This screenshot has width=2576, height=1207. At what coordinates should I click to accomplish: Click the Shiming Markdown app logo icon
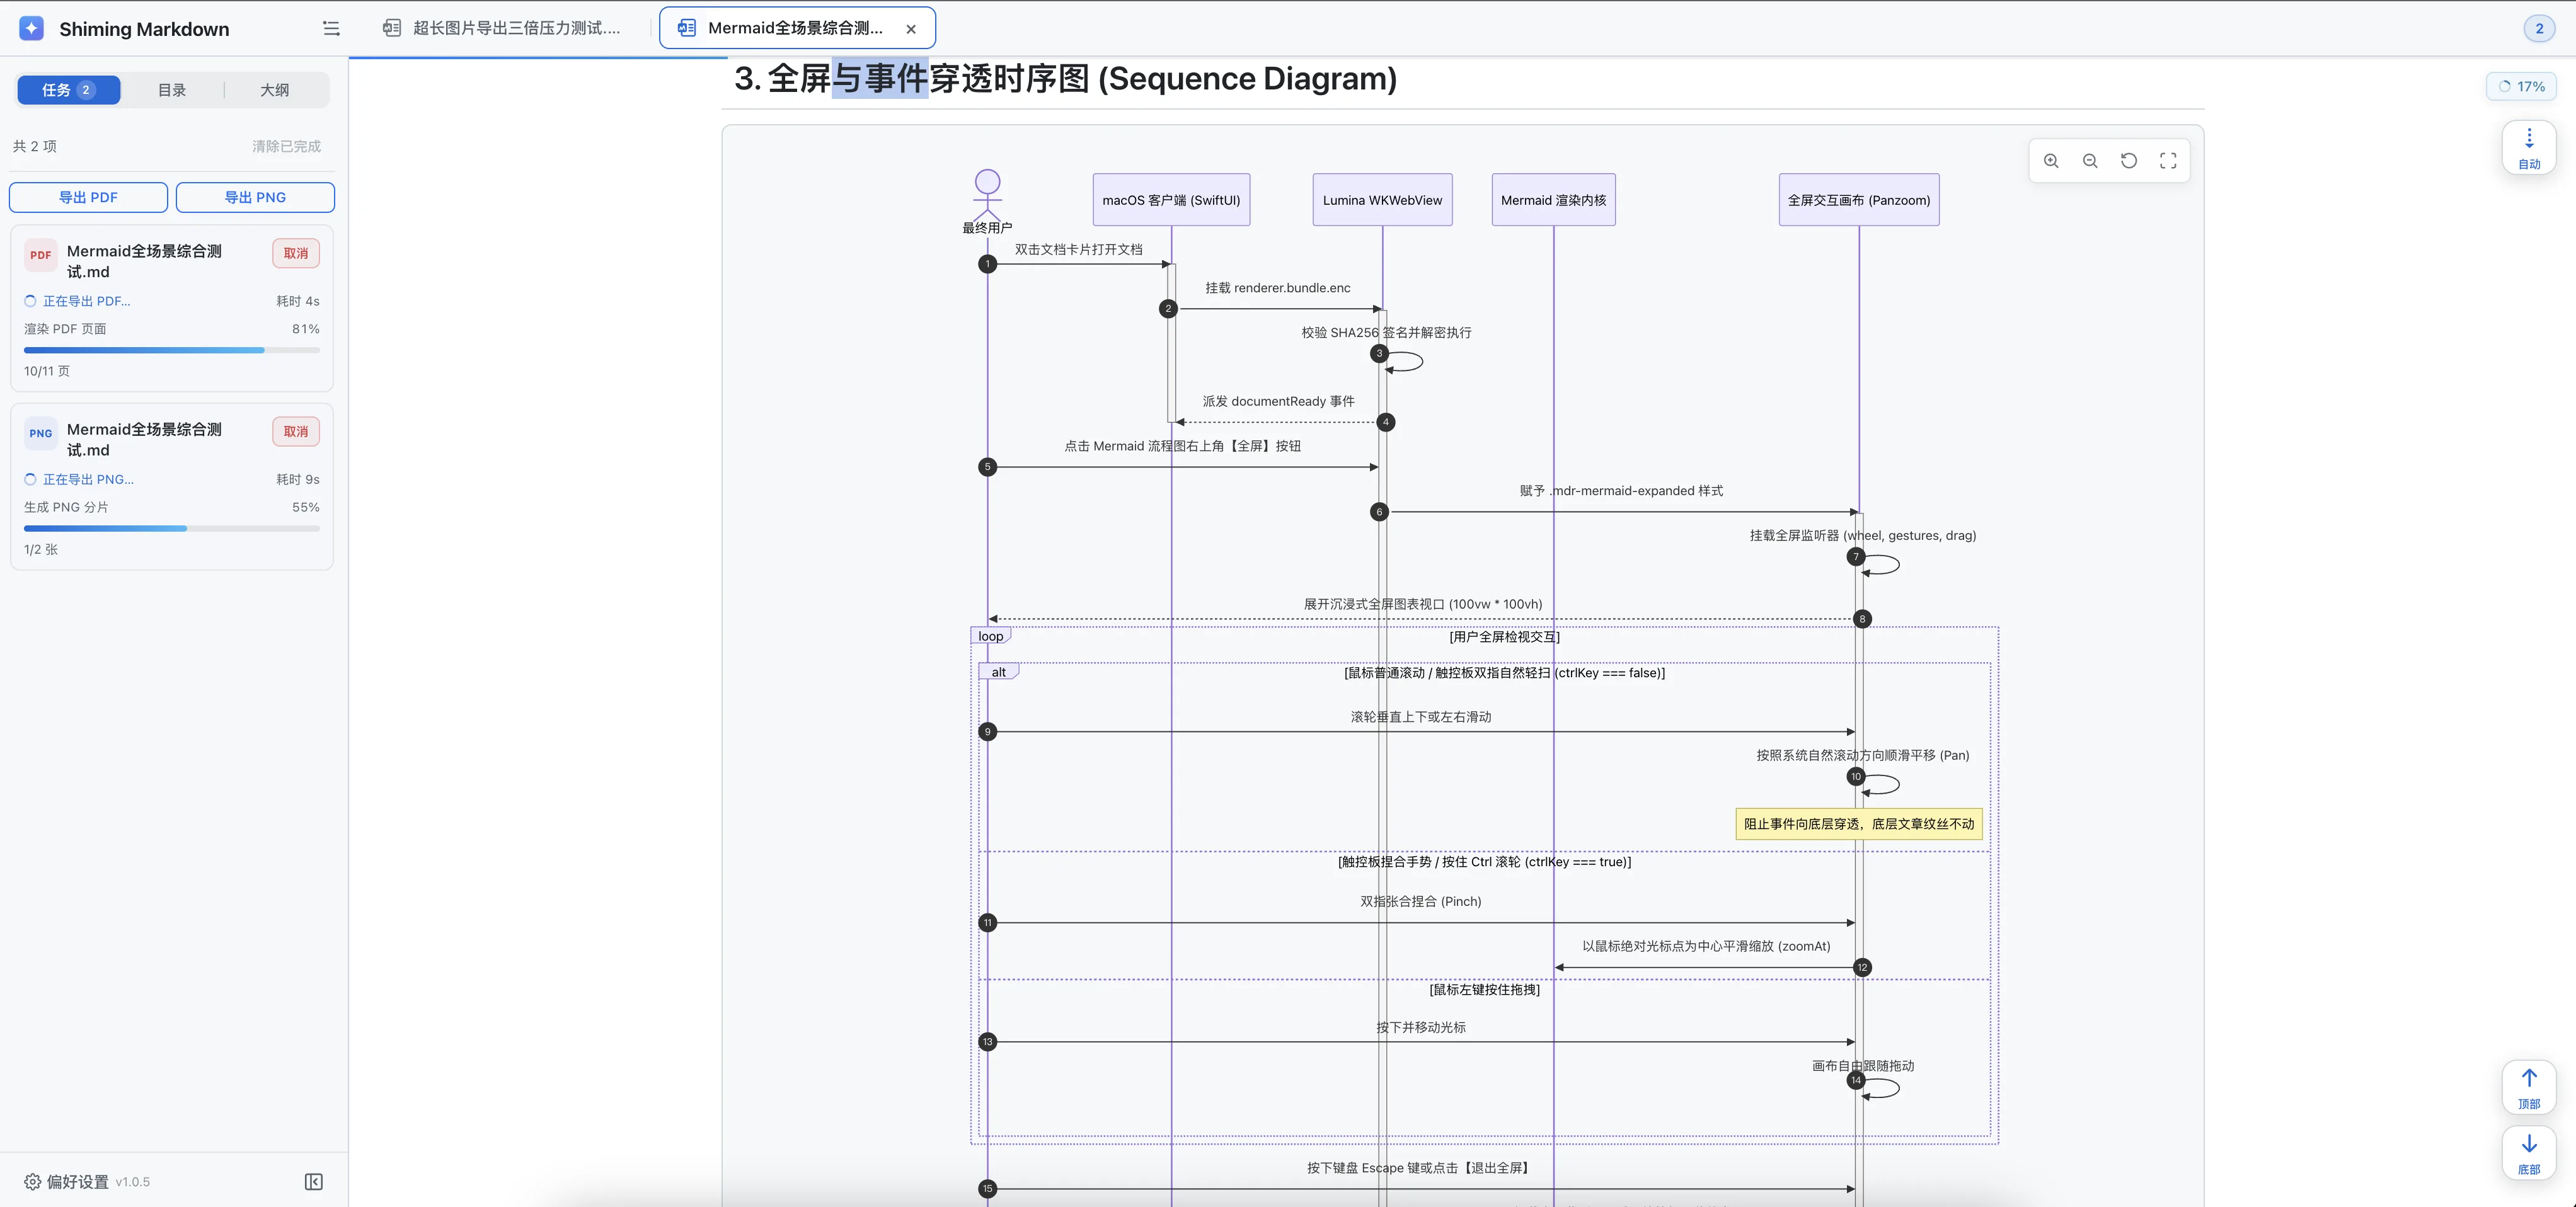click(32, 28)
